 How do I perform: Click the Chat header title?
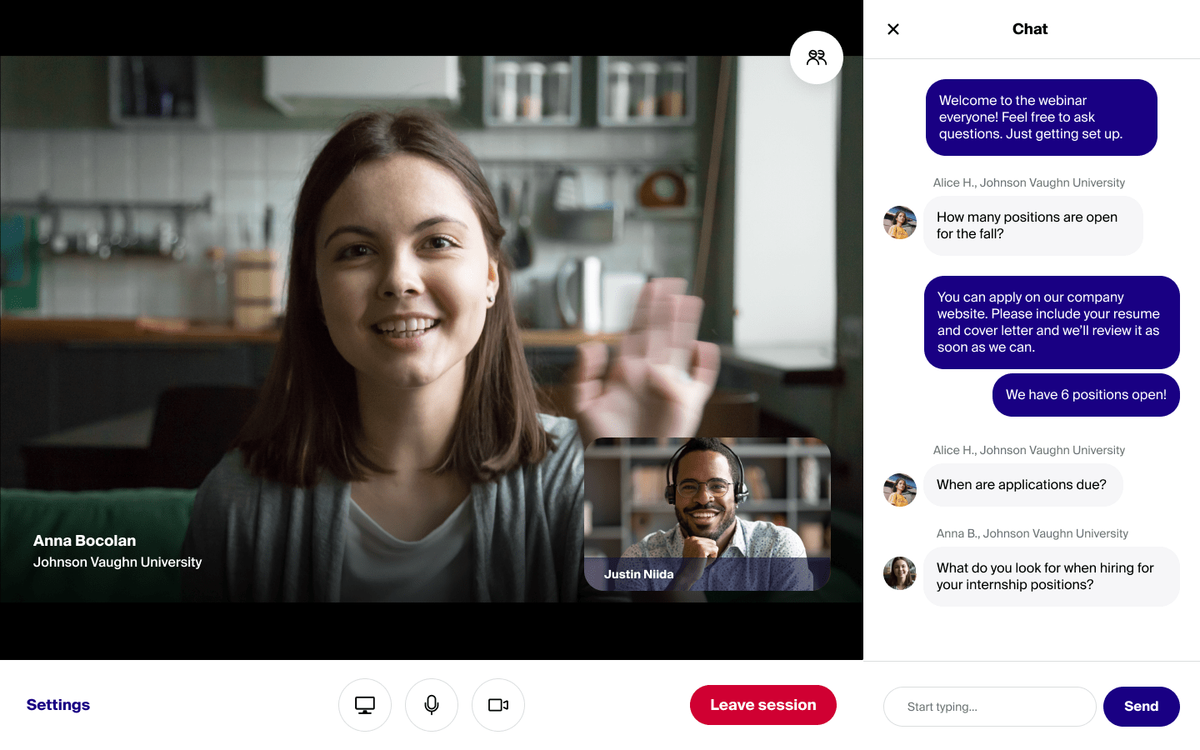pyautogui.click(x=1030, y=29)
